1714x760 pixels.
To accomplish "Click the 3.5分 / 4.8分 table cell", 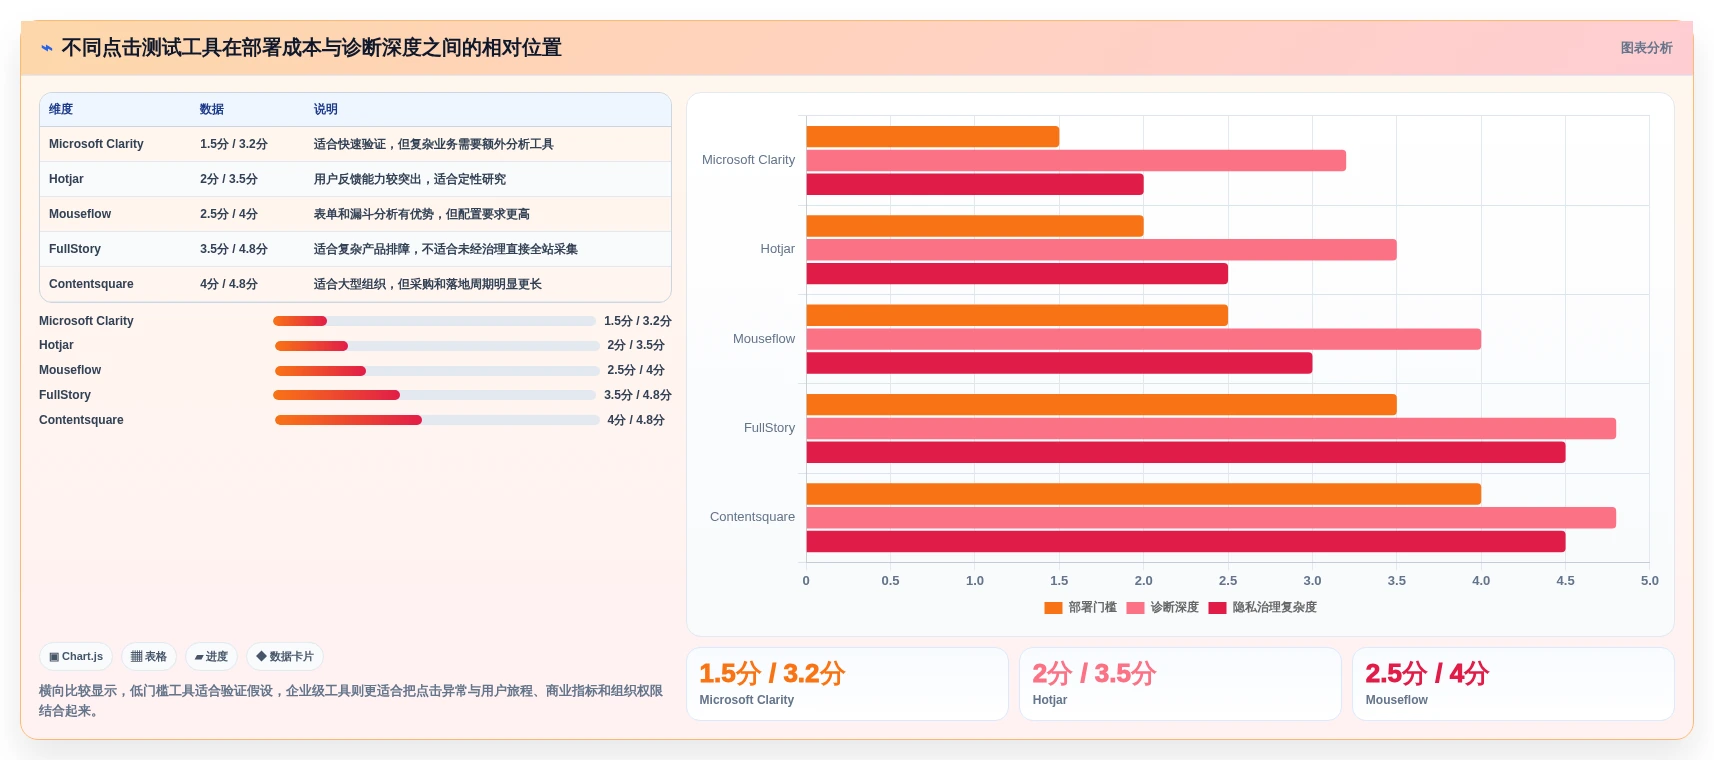I will tap(234, 249).
